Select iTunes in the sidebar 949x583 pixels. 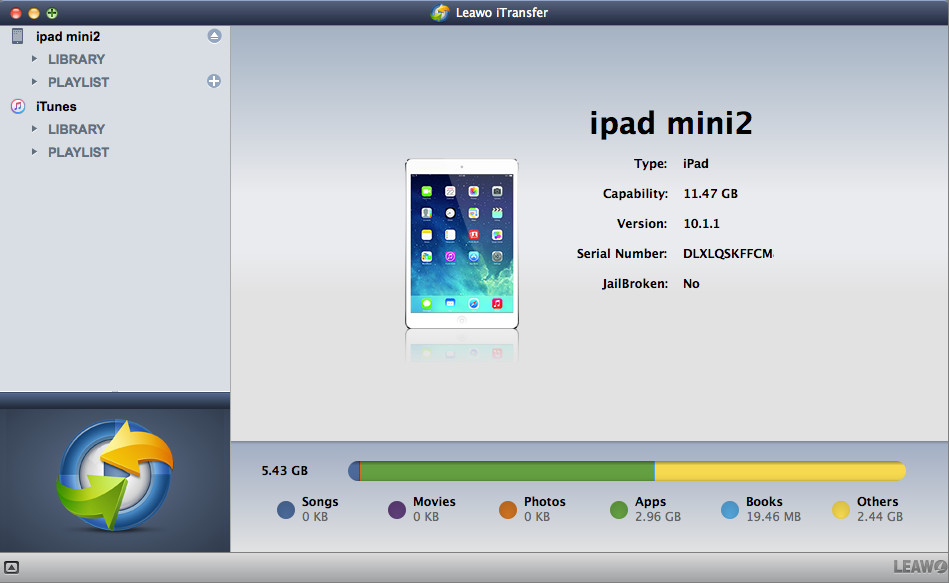coord(56,106)
